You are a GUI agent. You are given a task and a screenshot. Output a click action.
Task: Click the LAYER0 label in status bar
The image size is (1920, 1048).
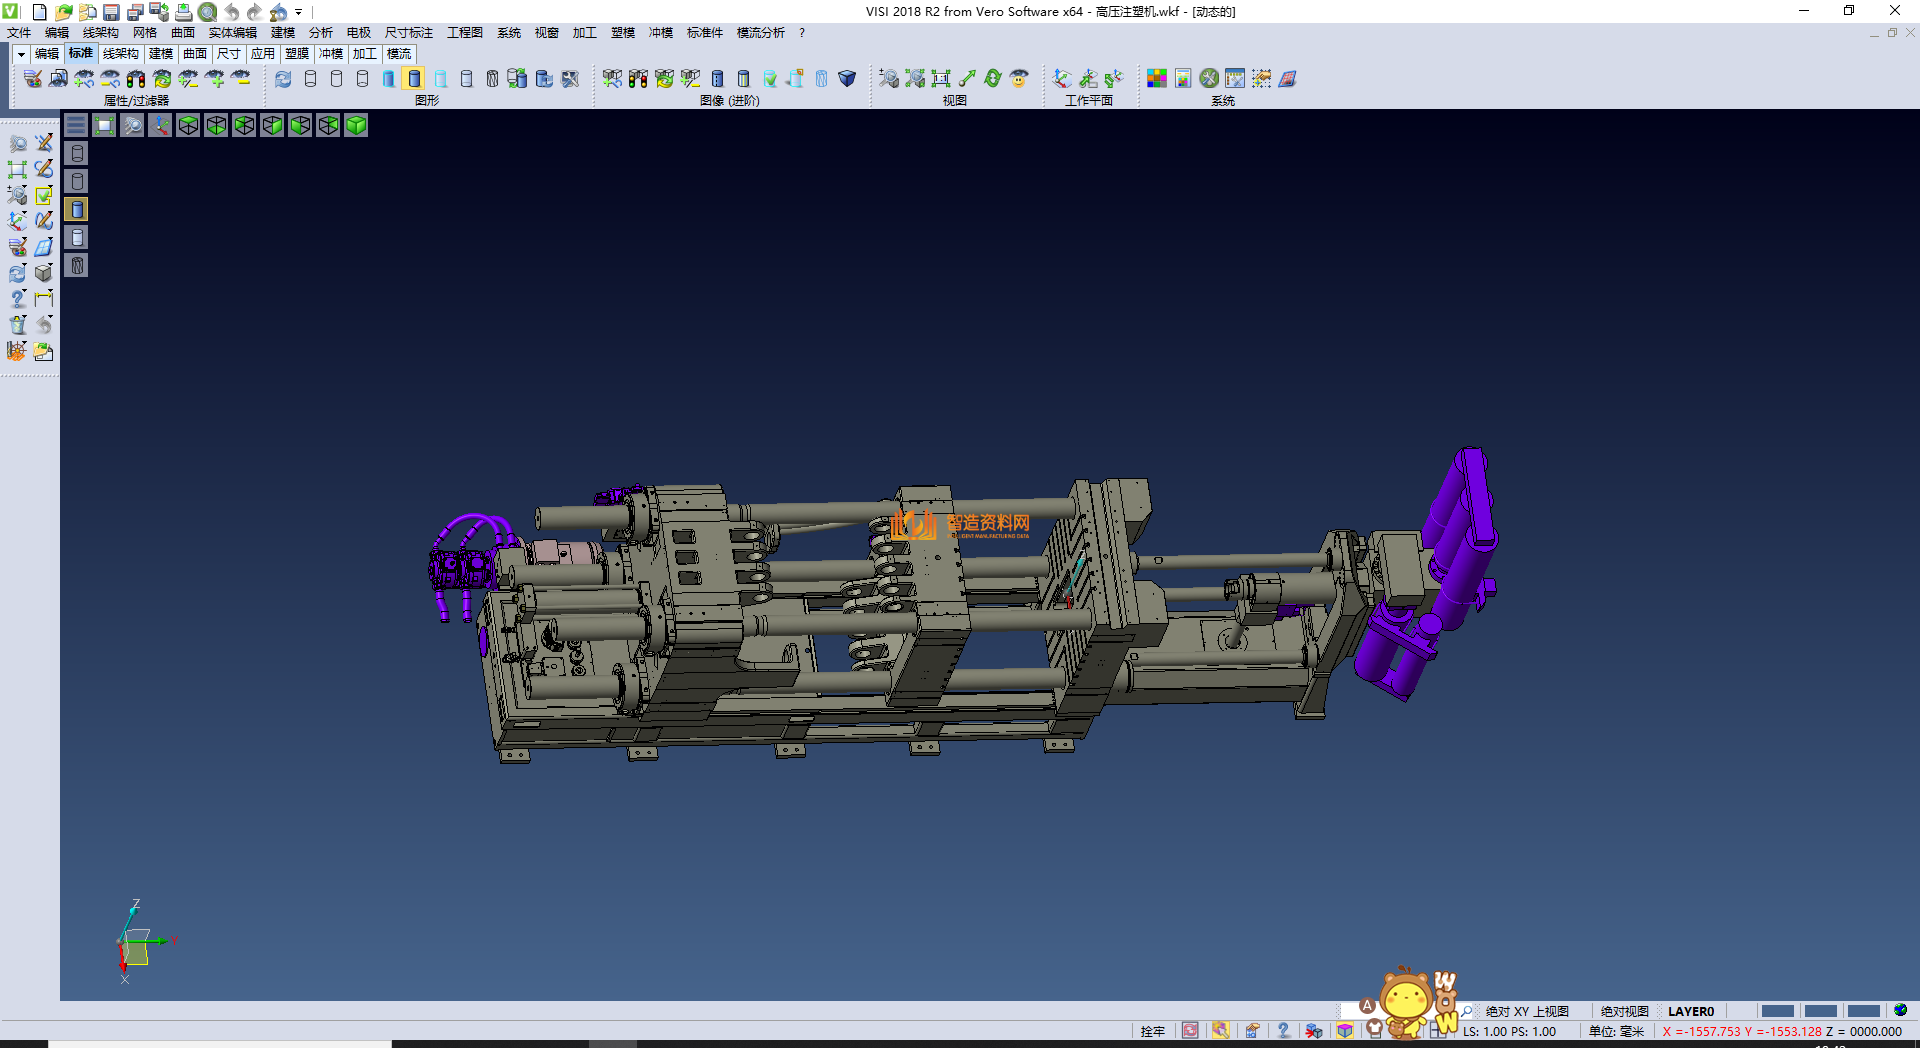click(x=1691, y=1011)
